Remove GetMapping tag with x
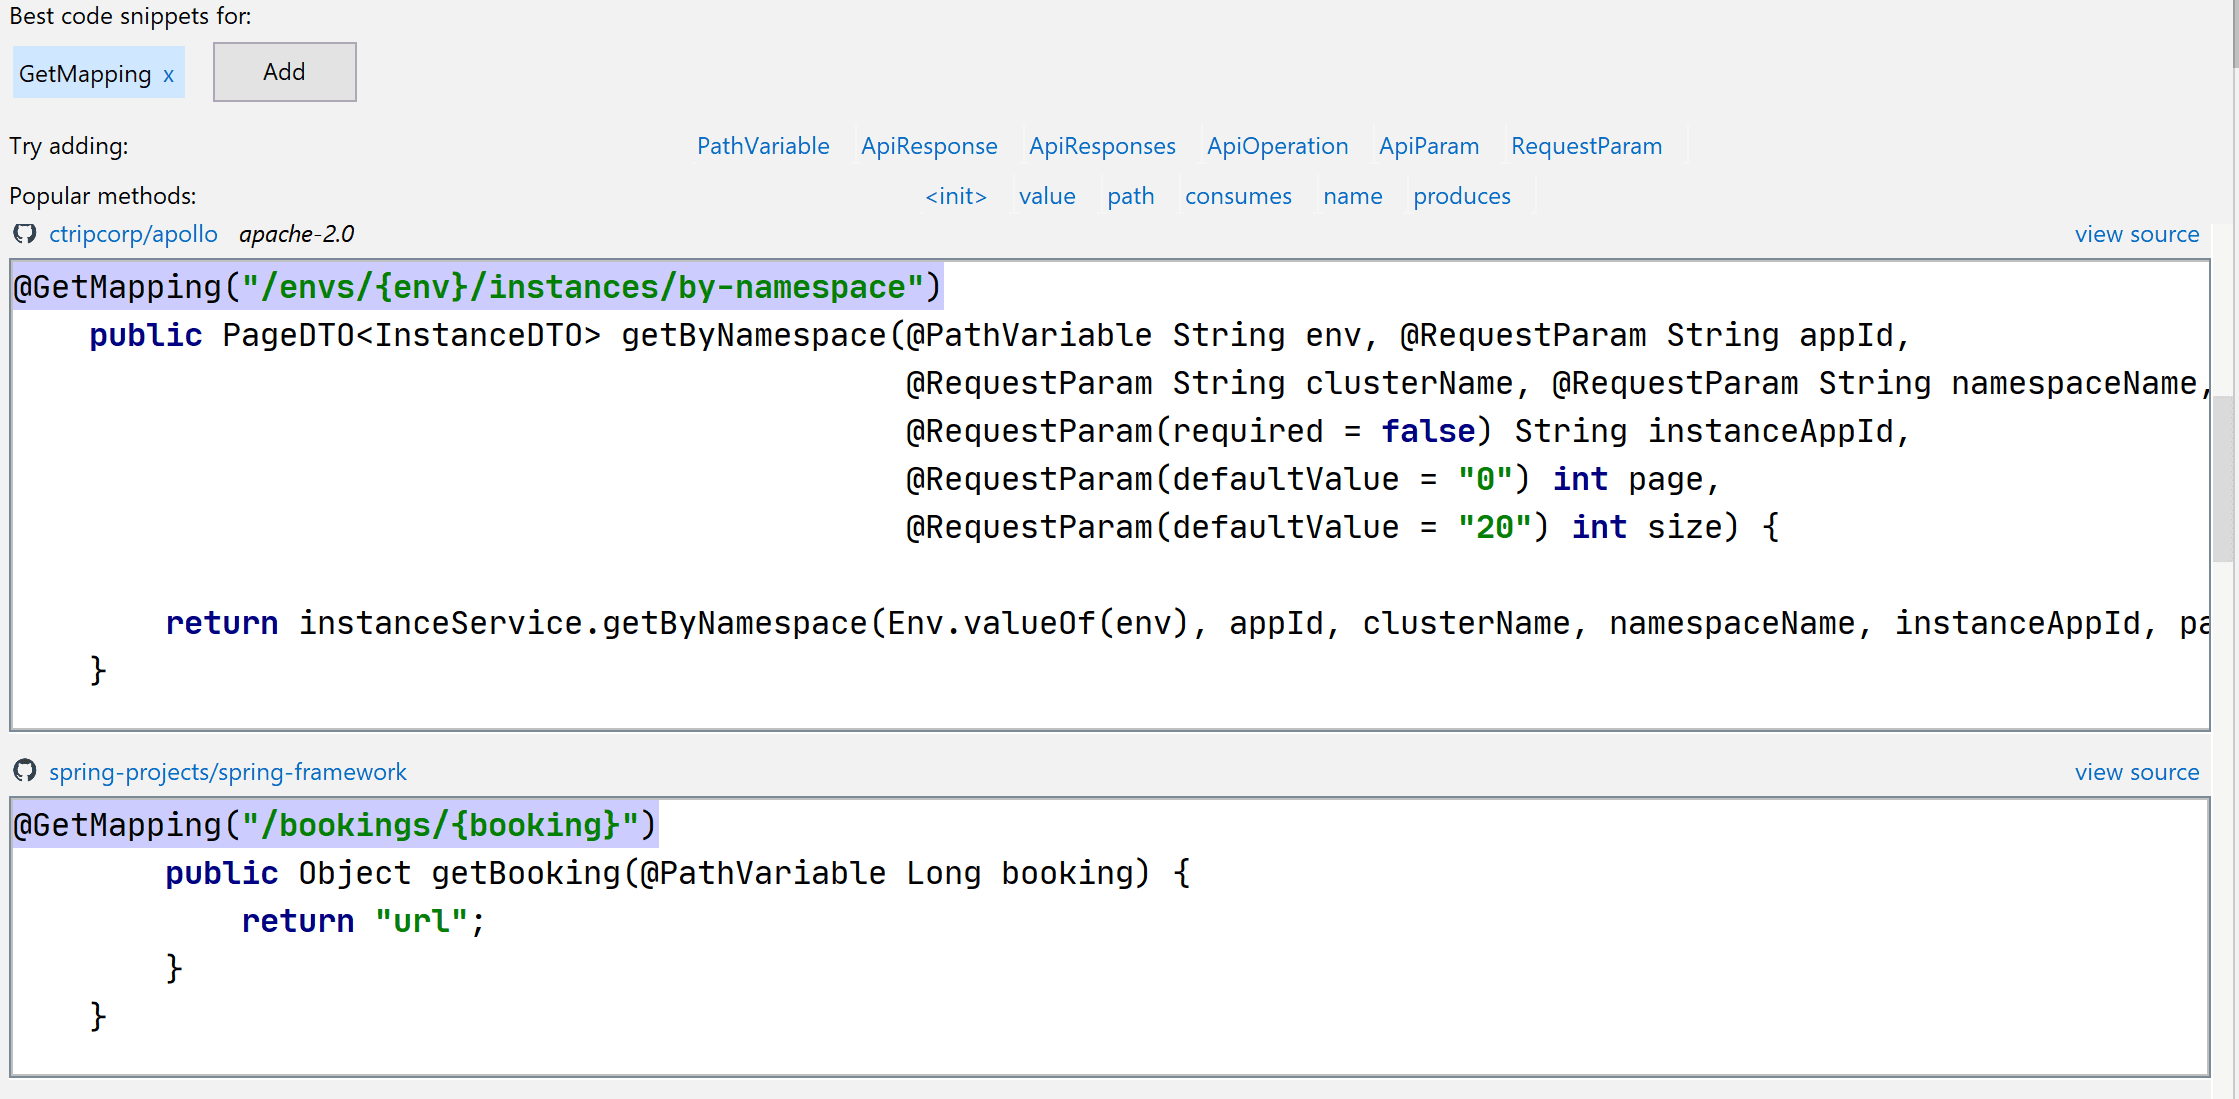Image resolution: width=2239 pixels, height=1099 pixels. 168,75
